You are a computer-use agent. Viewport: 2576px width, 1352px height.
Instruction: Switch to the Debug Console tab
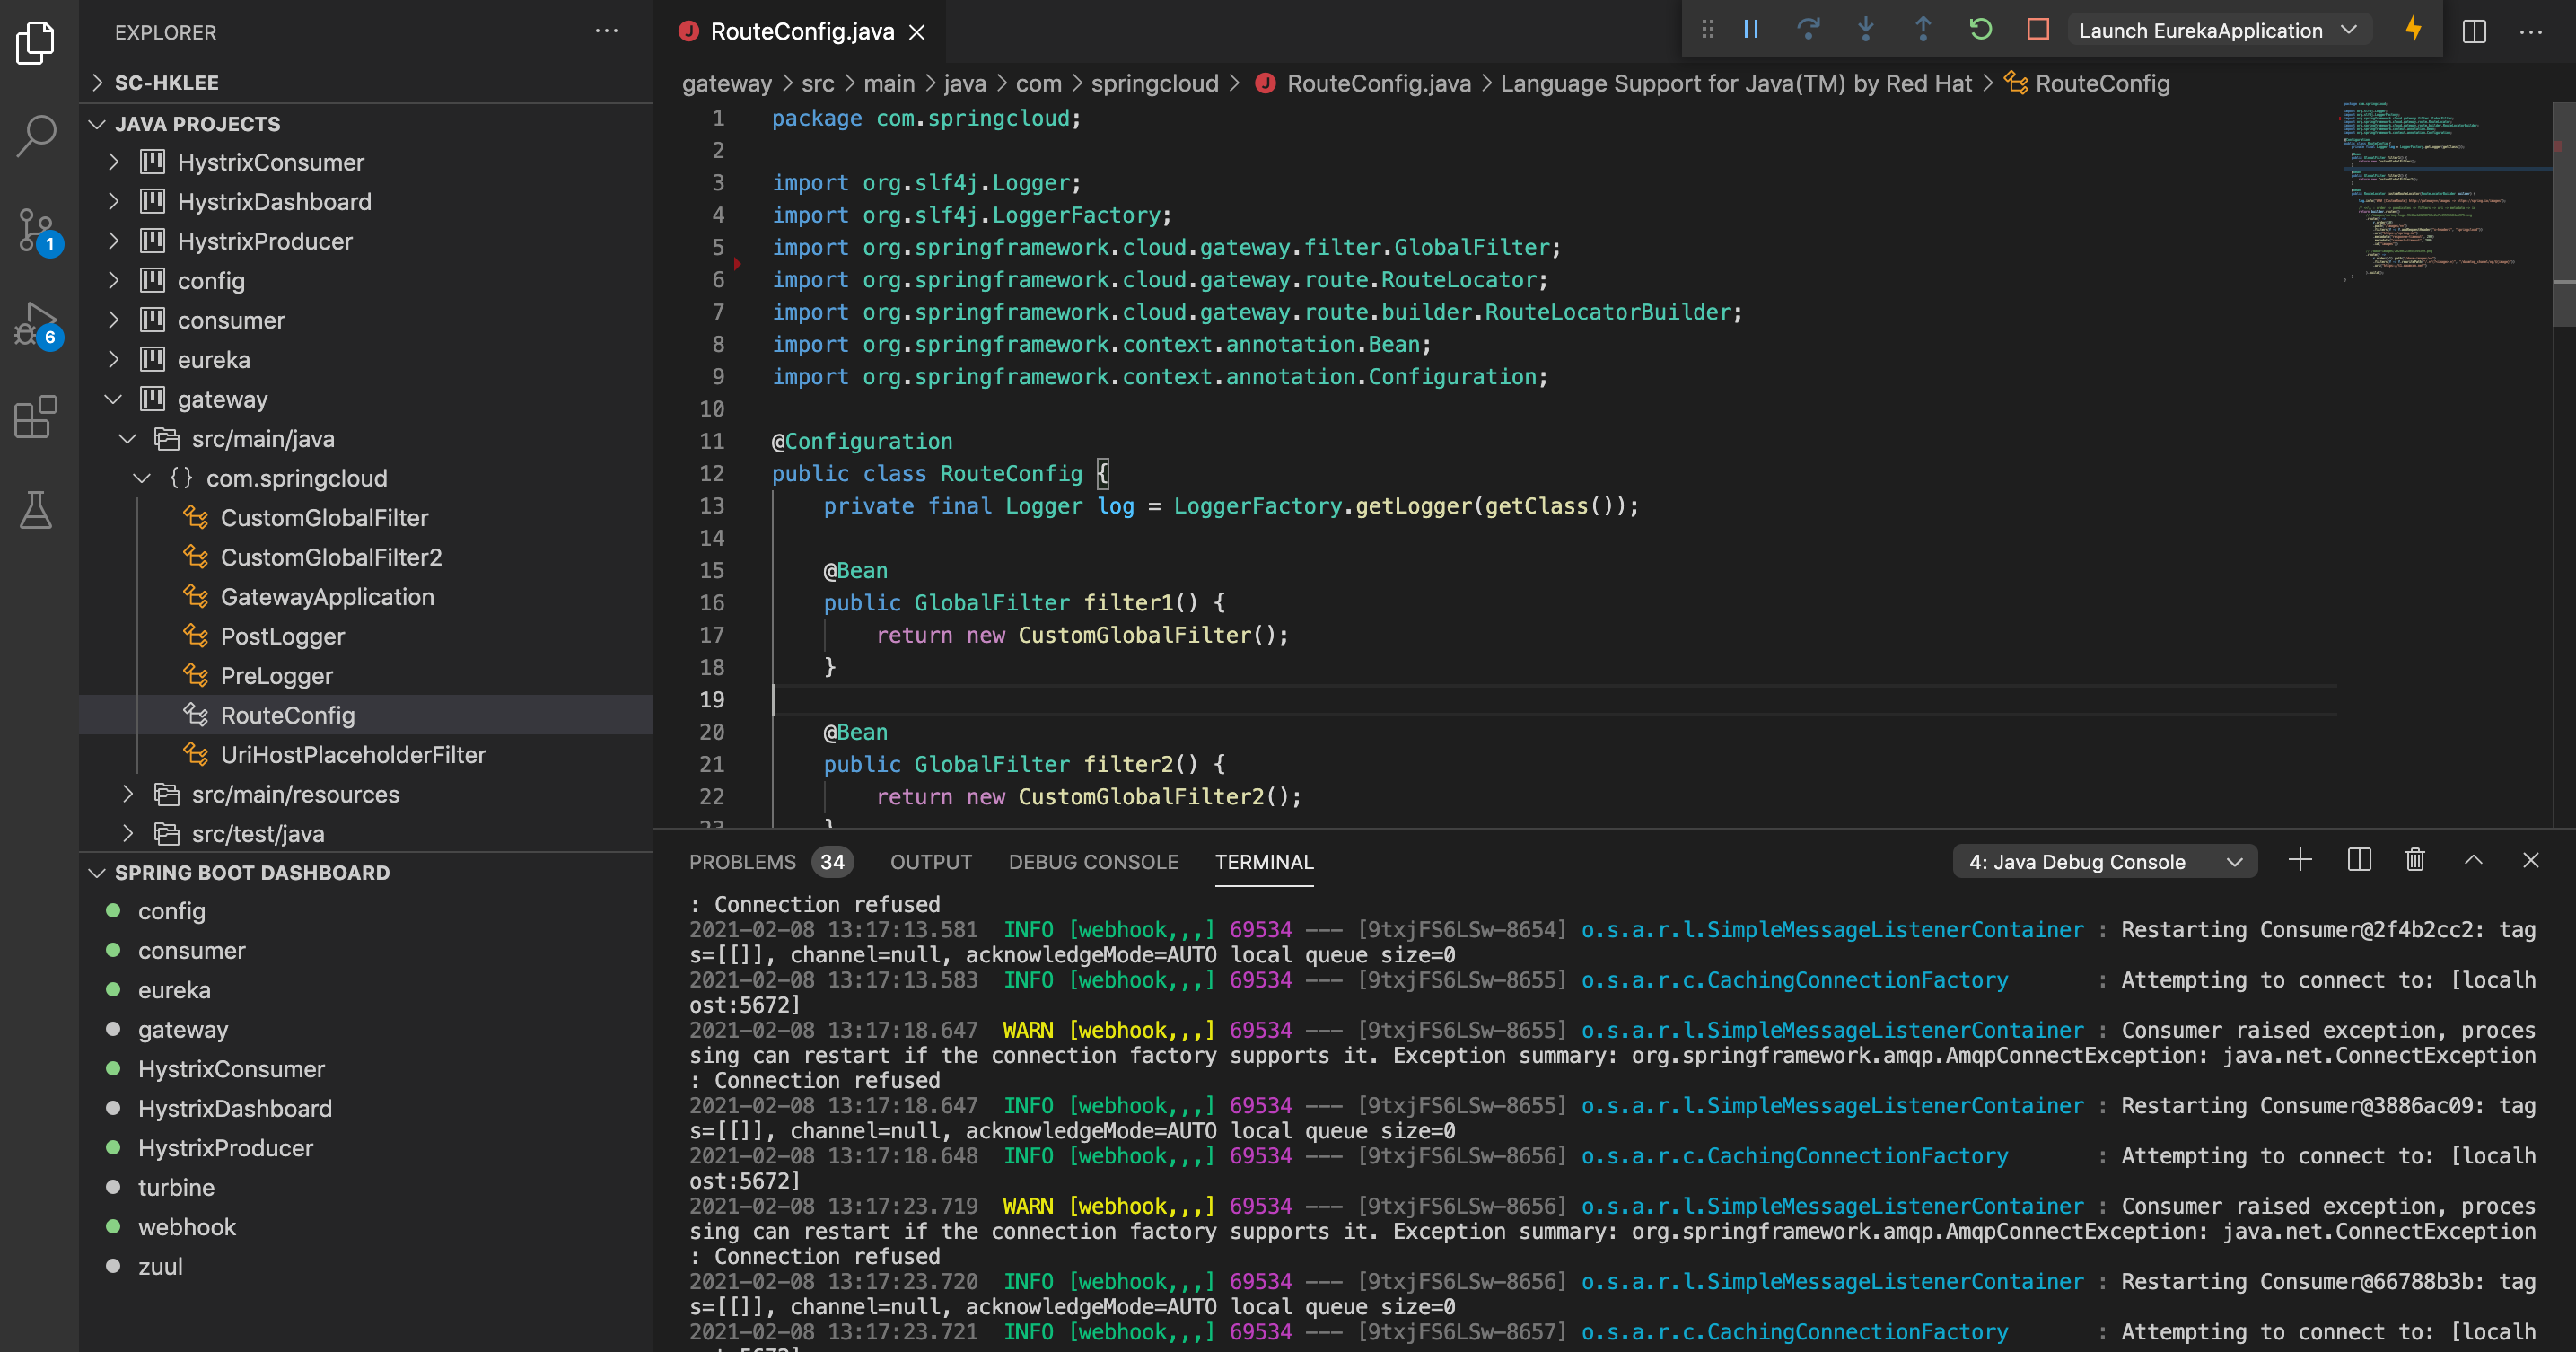[x=1093, y=862]
